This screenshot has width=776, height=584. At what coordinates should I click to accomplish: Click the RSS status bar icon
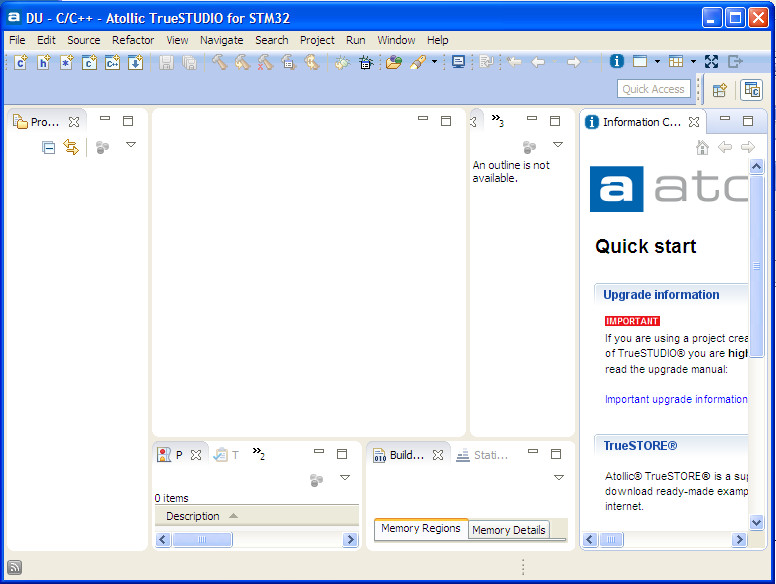(x=14, y=567)
